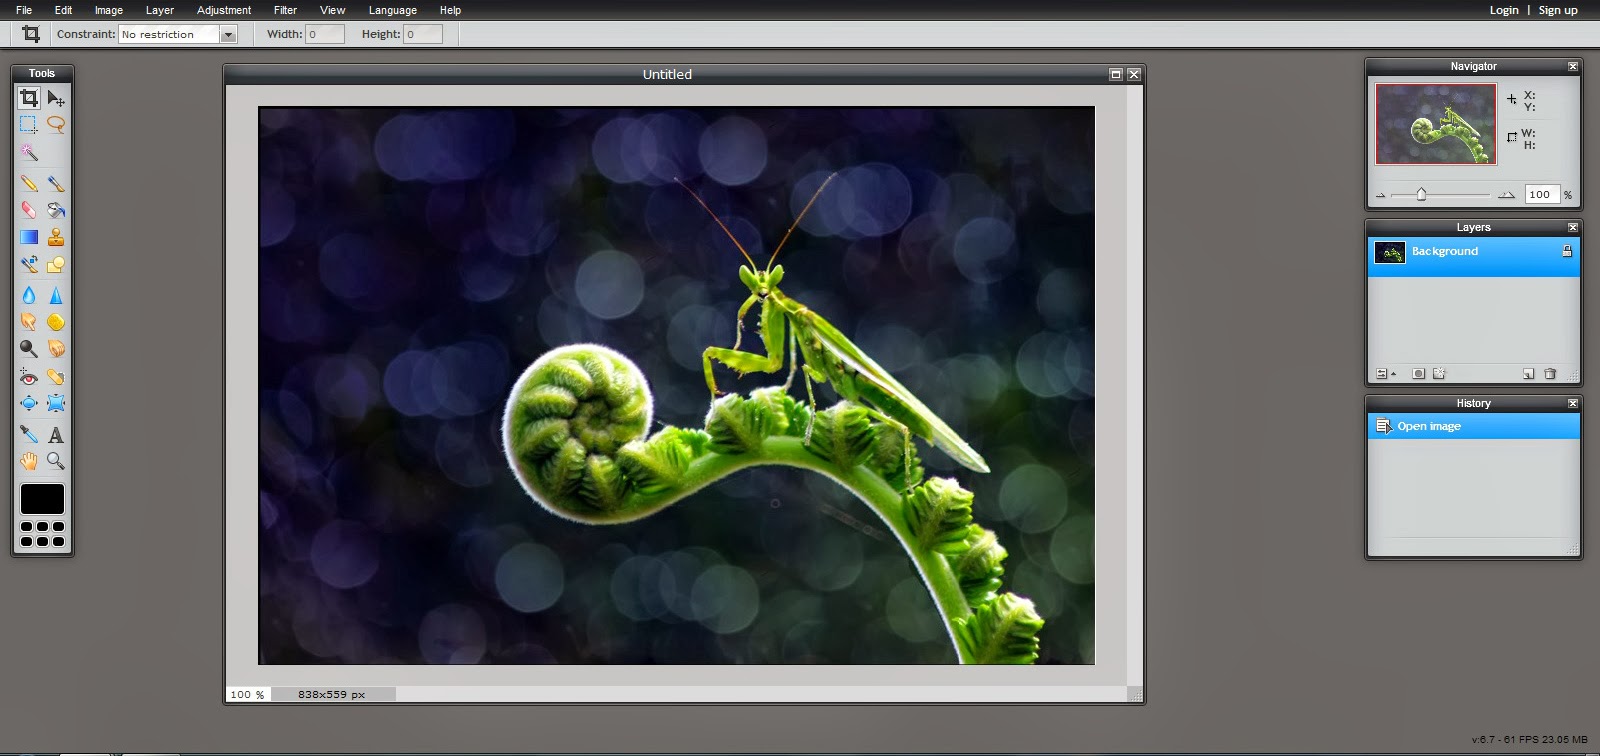This screenshot has width=1600, height=756.
Task: Create a new layer
Action: click(1528, 374)
